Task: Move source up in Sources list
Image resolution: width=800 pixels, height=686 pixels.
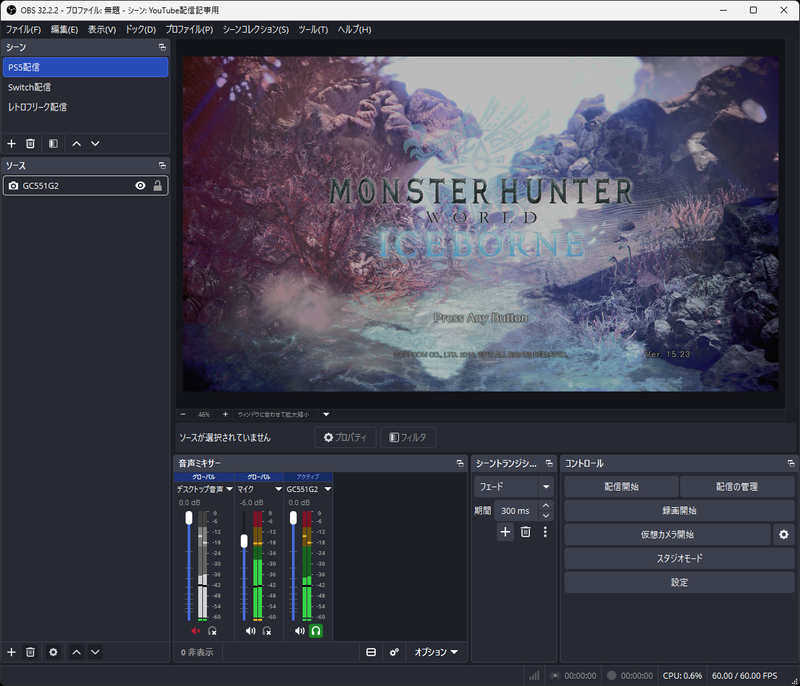Action: pyautogui.click(x=77, y=652)
